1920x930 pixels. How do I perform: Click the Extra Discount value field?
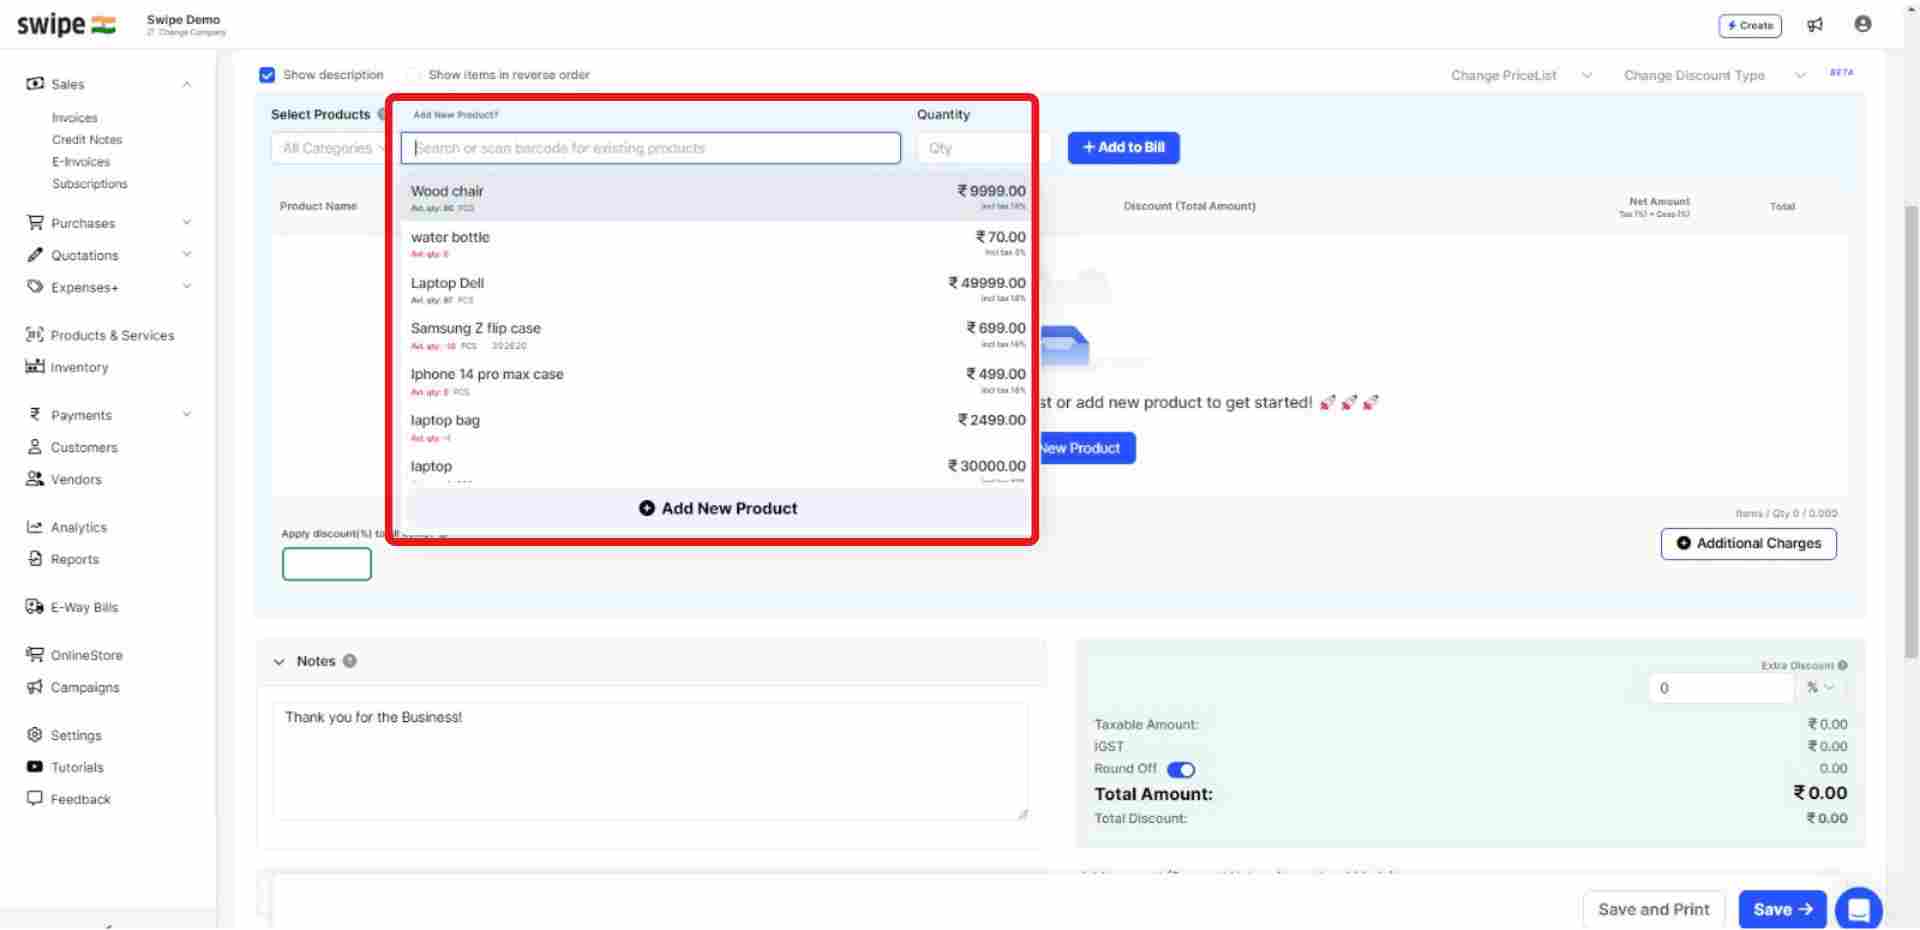pyautogui.click(x=1720, y=688)
